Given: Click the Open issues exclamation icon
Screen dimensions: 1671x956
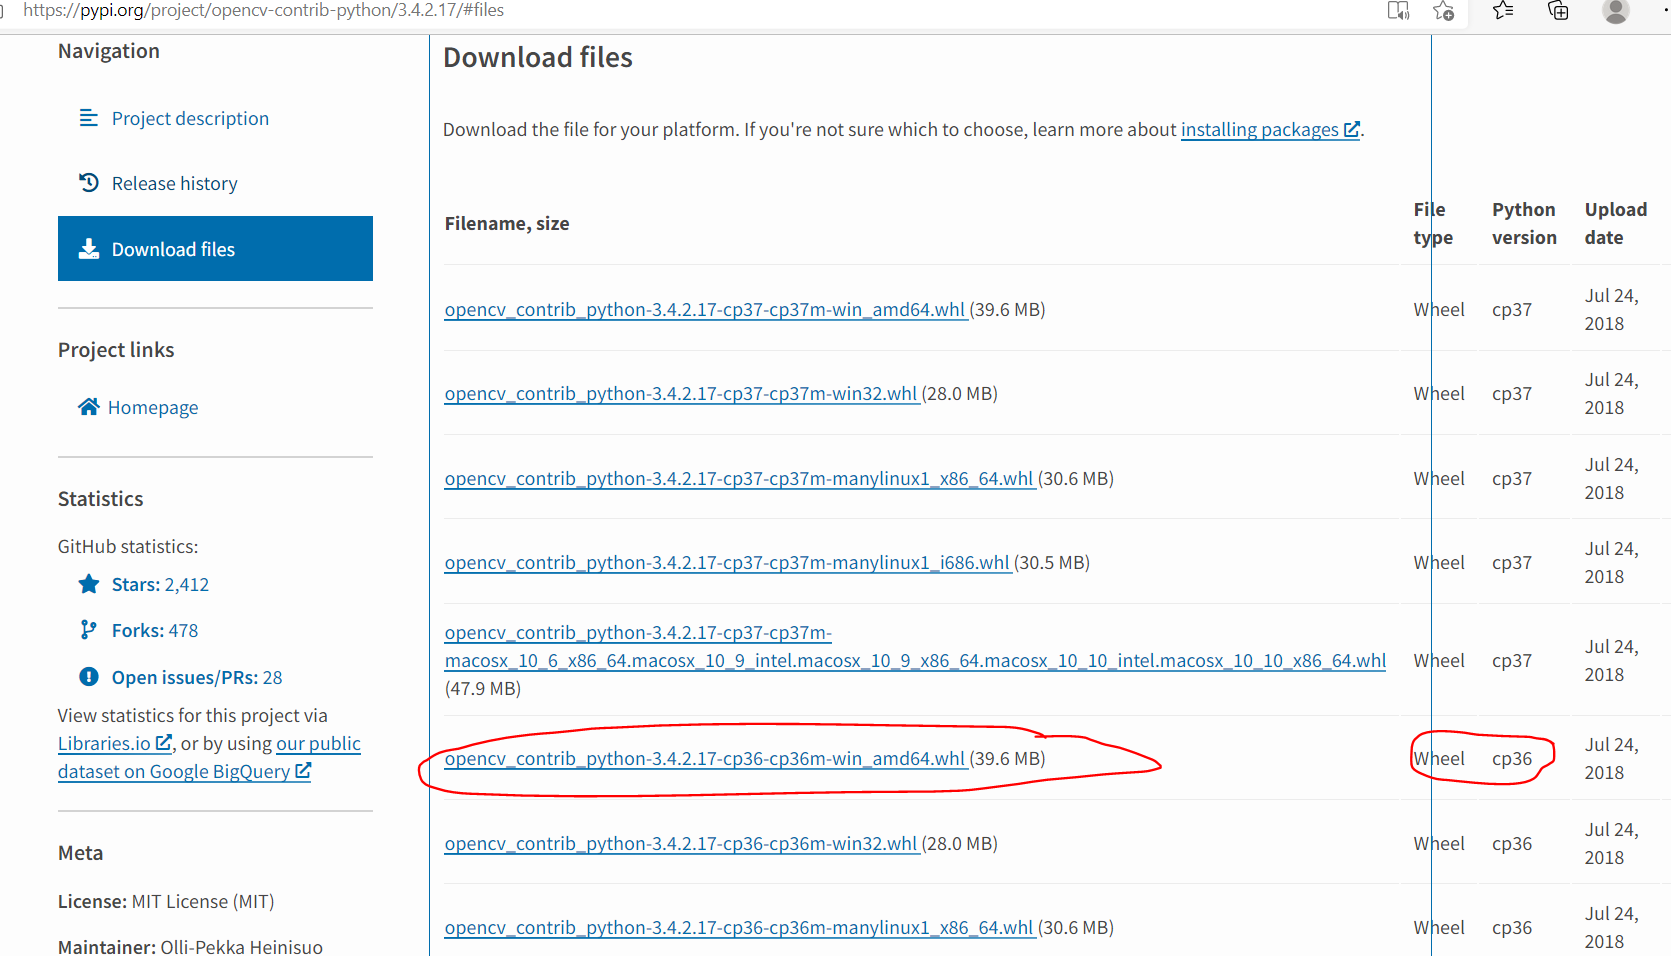Looking at the screenshot, I should pos(89,677).
